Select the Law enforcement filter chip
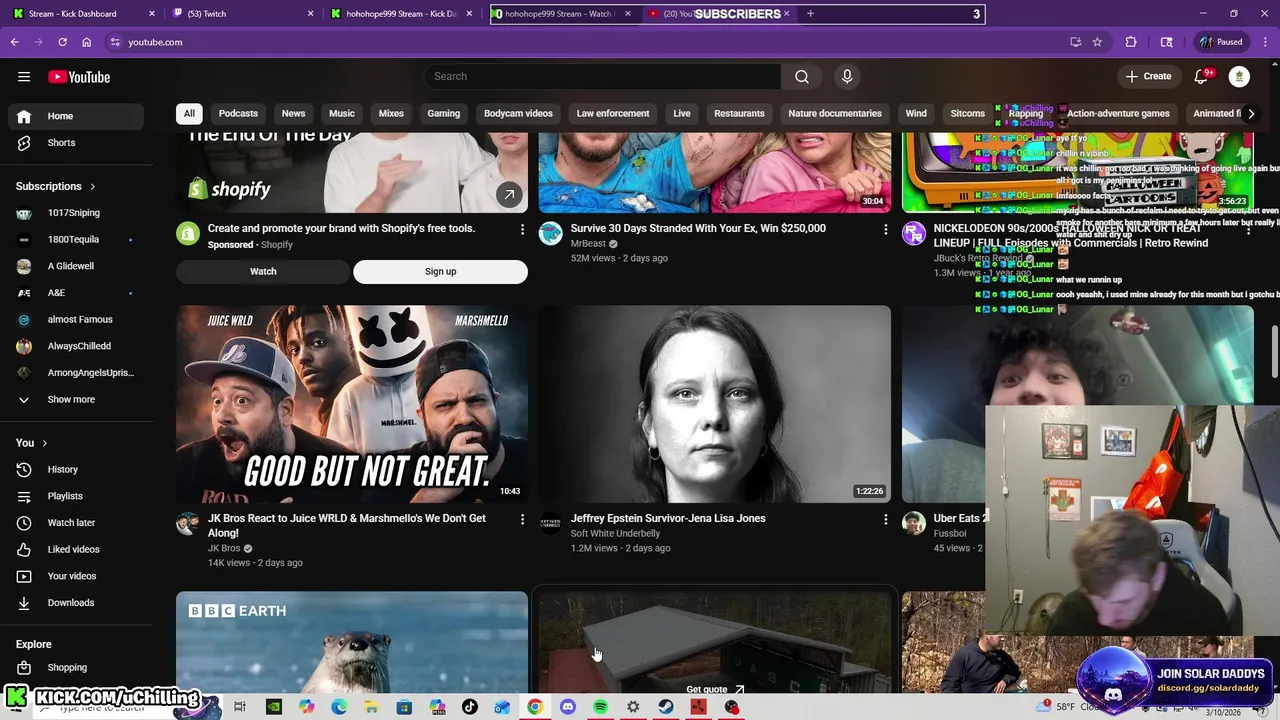Viewport: 1280px width, 720px height. pos(613,114)
